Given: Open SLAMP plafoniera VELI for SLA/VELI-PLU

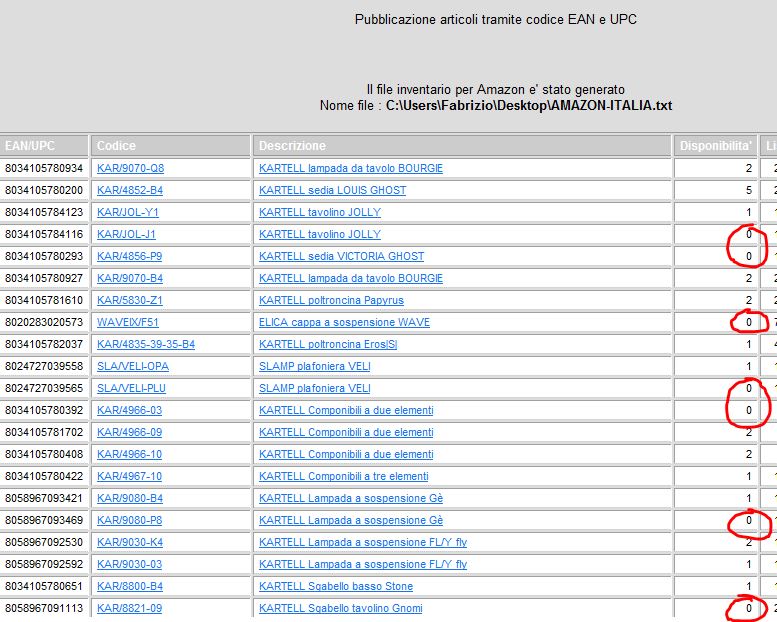Looking at the screenshot, I should pos(315,388).
